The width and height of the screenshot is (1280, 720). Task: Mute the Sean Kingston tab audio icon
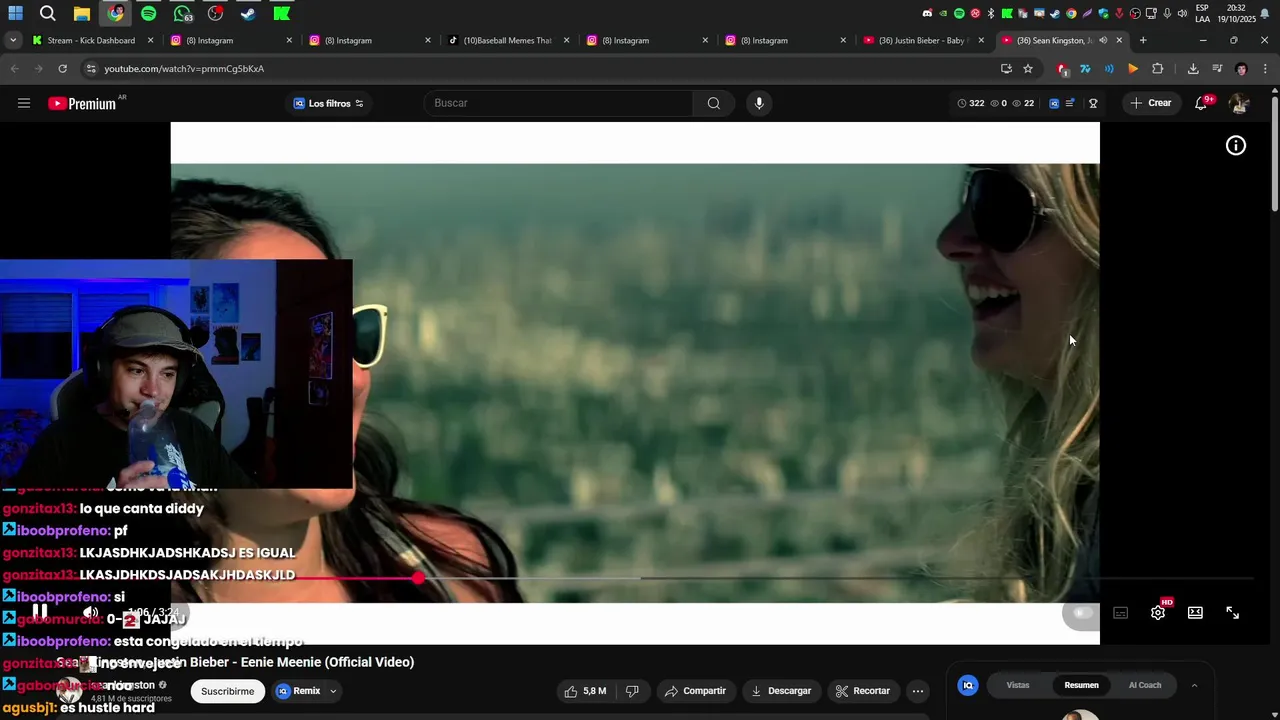click(x=1102, y=40)
